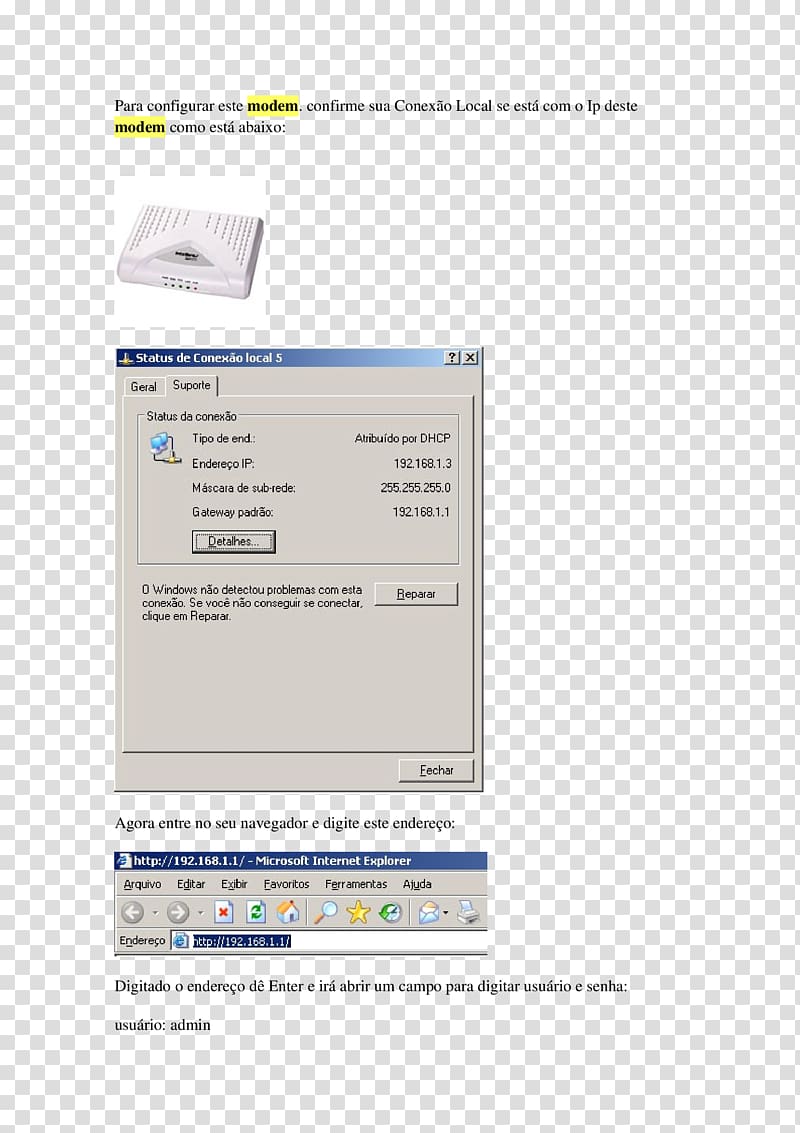Click the IP address value 192.168.1.3
Viewport: 800px width, 1133px height.
point(422,463)
